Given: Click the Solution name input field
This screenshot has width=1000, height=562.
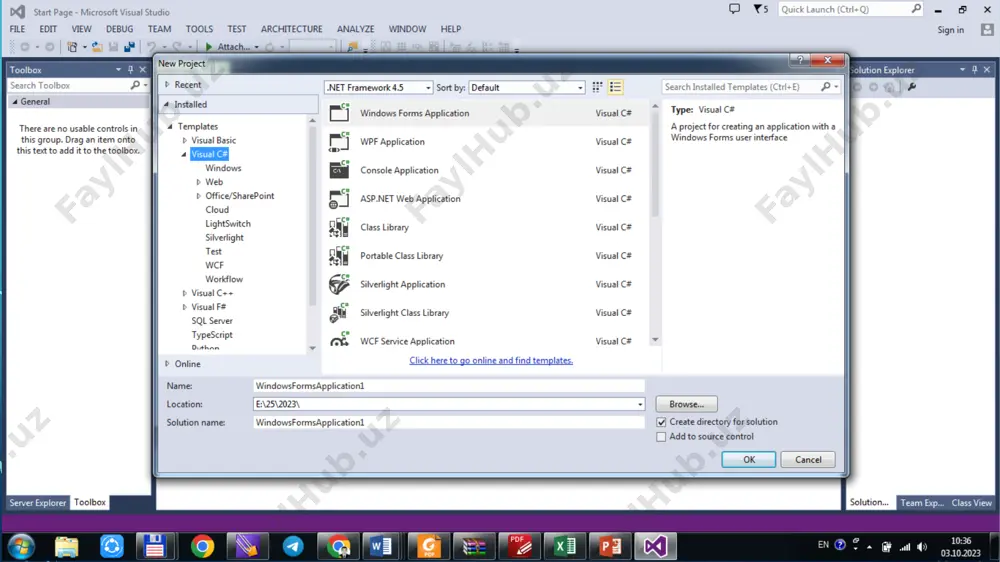Looking at the screenshot, I should (x=449, y=422).
